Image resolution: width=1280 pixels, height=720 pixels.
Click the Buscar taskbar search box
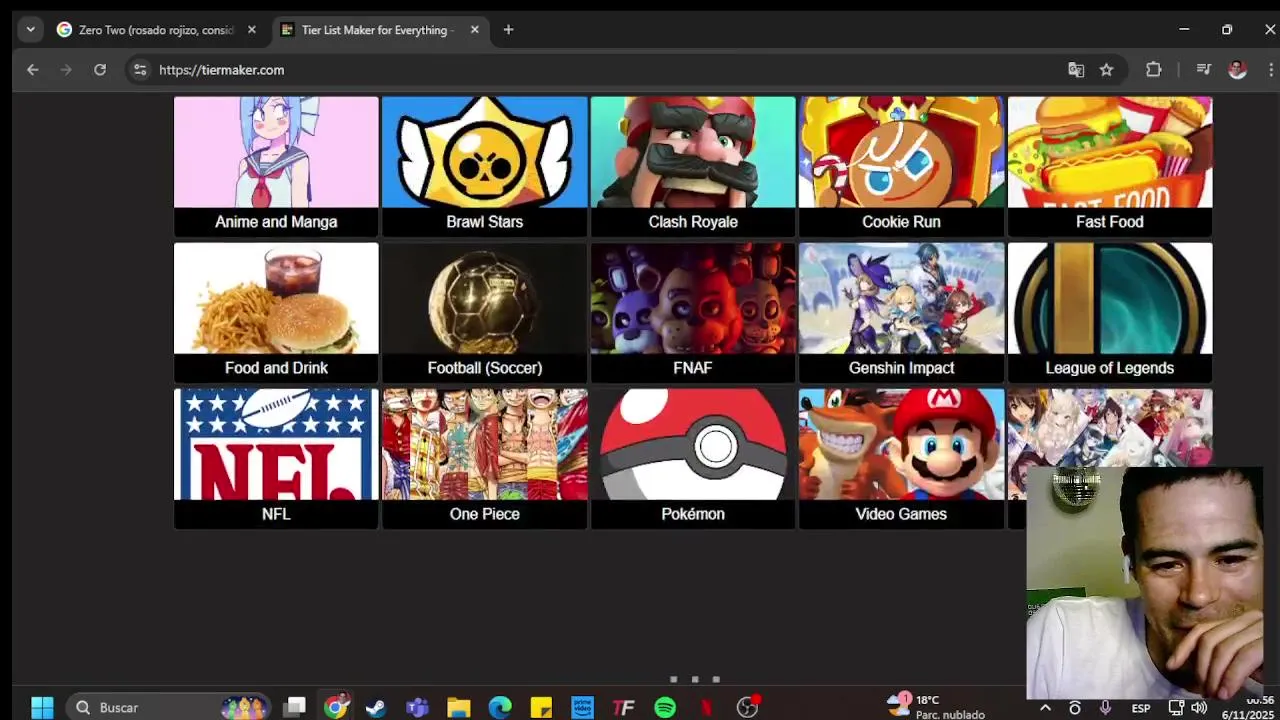tap(168, 708)
